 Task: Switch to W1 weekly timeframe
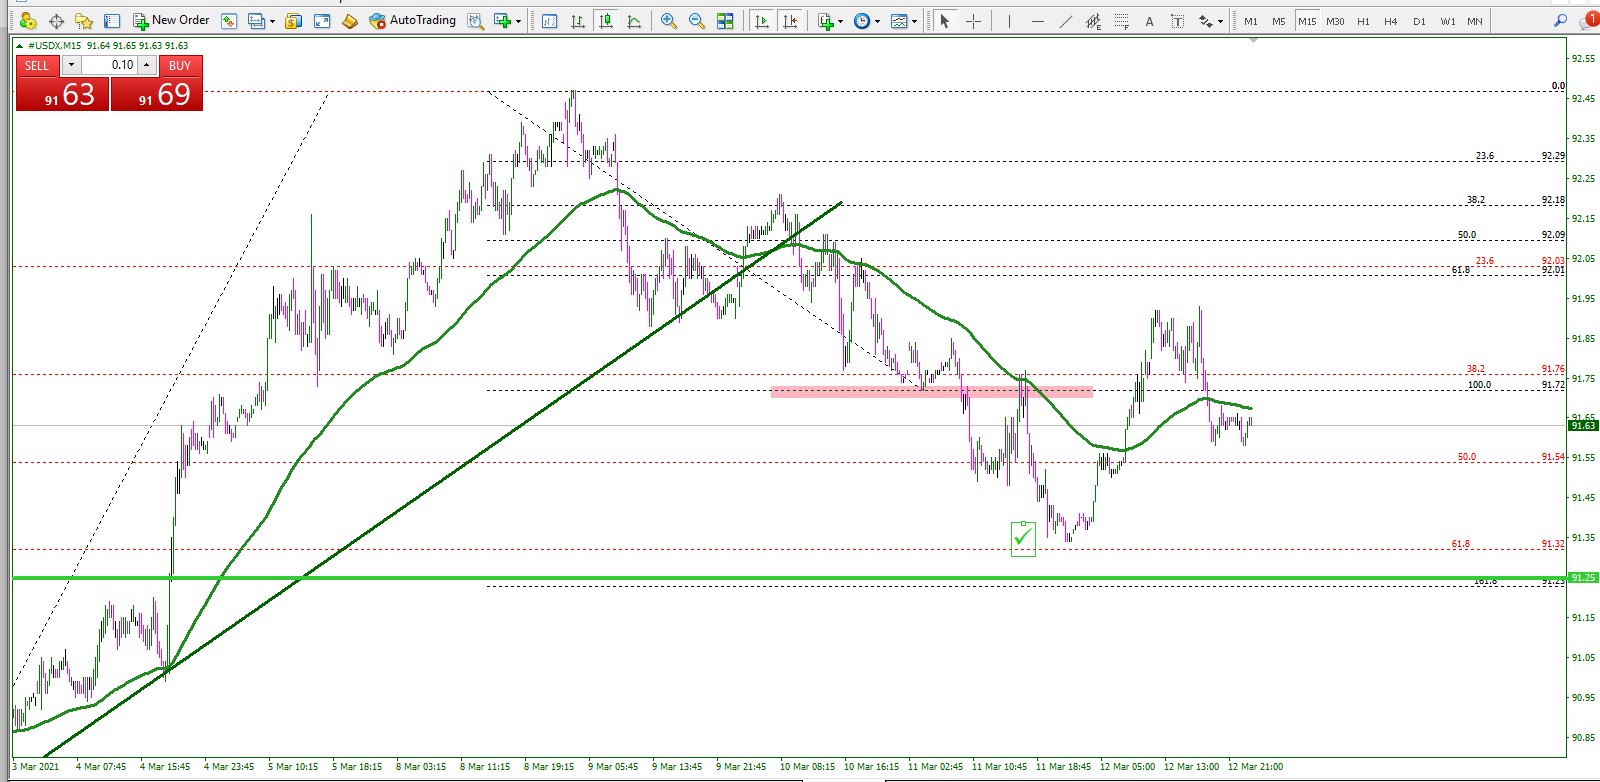click(1447, 21)
